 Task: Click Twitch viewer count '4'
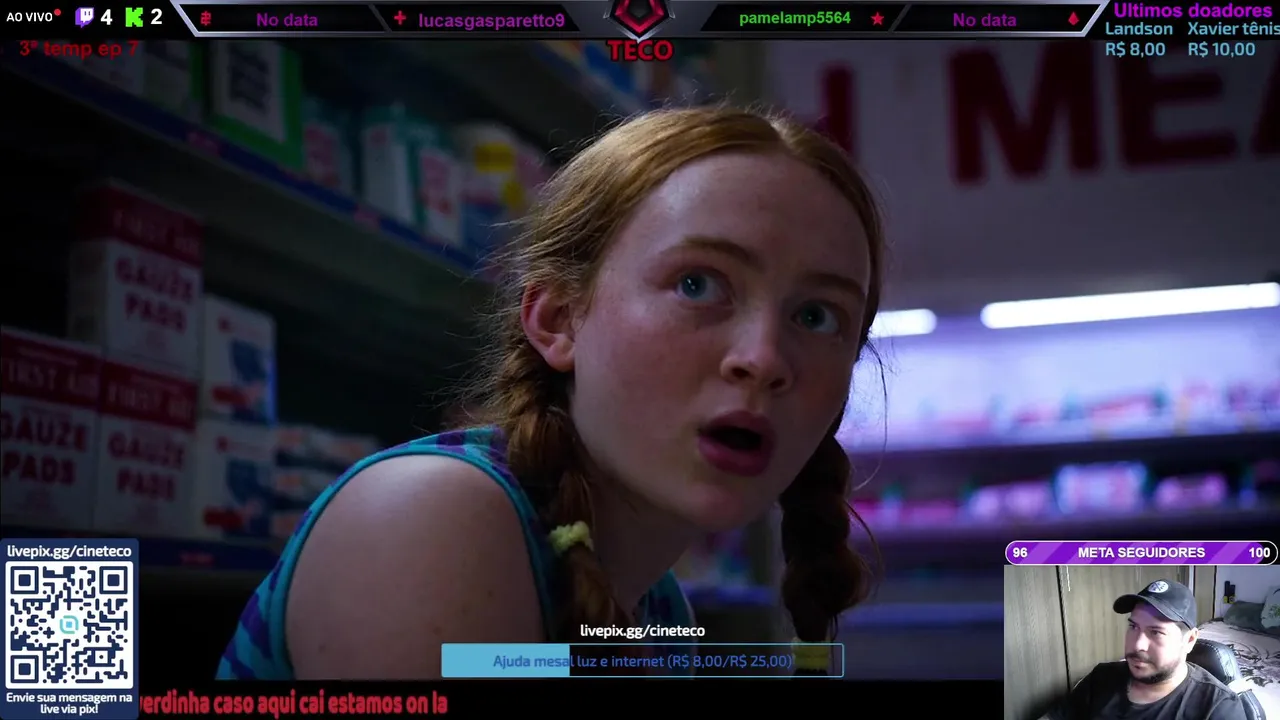click(106, 17)
